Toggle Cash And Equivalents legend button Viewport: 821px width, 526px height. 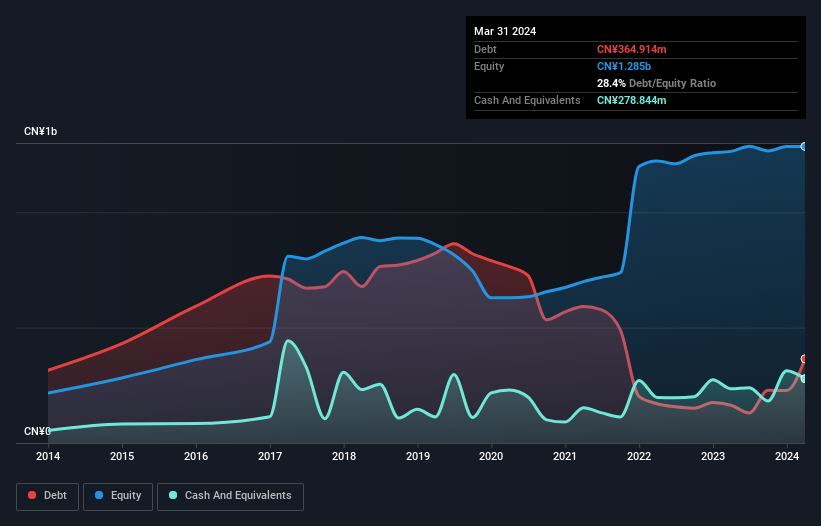click(x=230, y=496)
